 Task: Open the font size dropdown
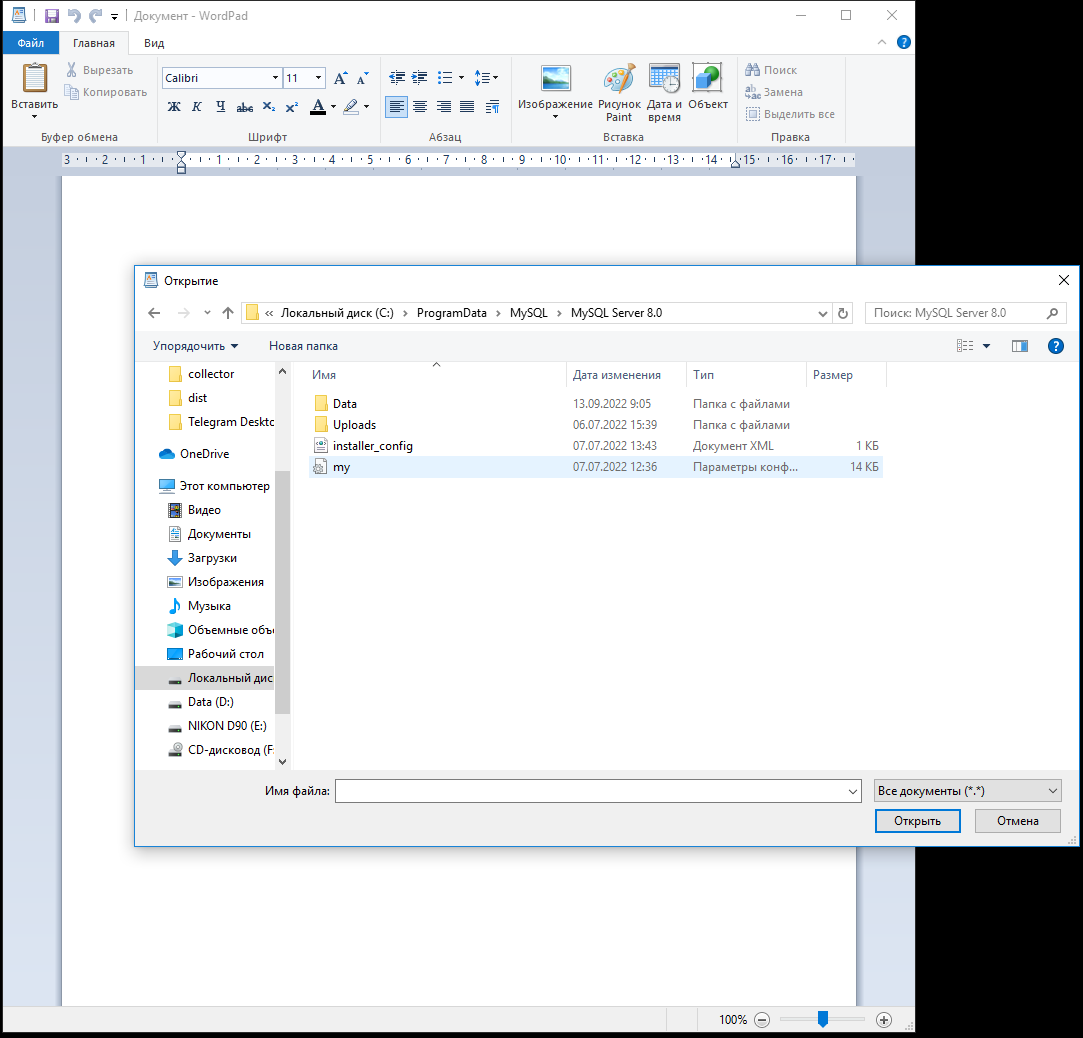point(319,78)
